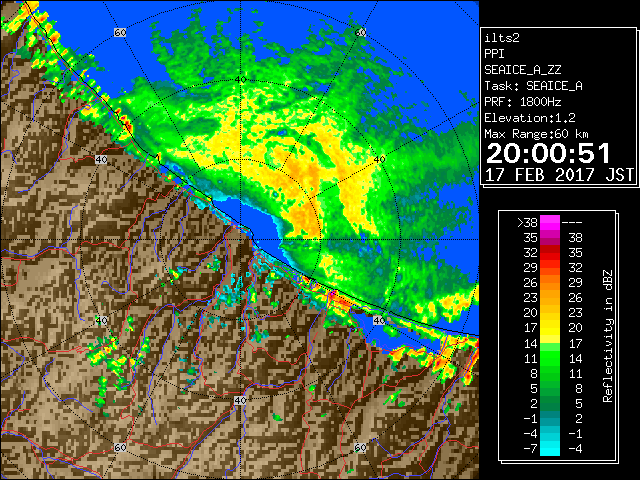Click the Max Range:60 km line
The image size is (640, 480).
point(537,134)
